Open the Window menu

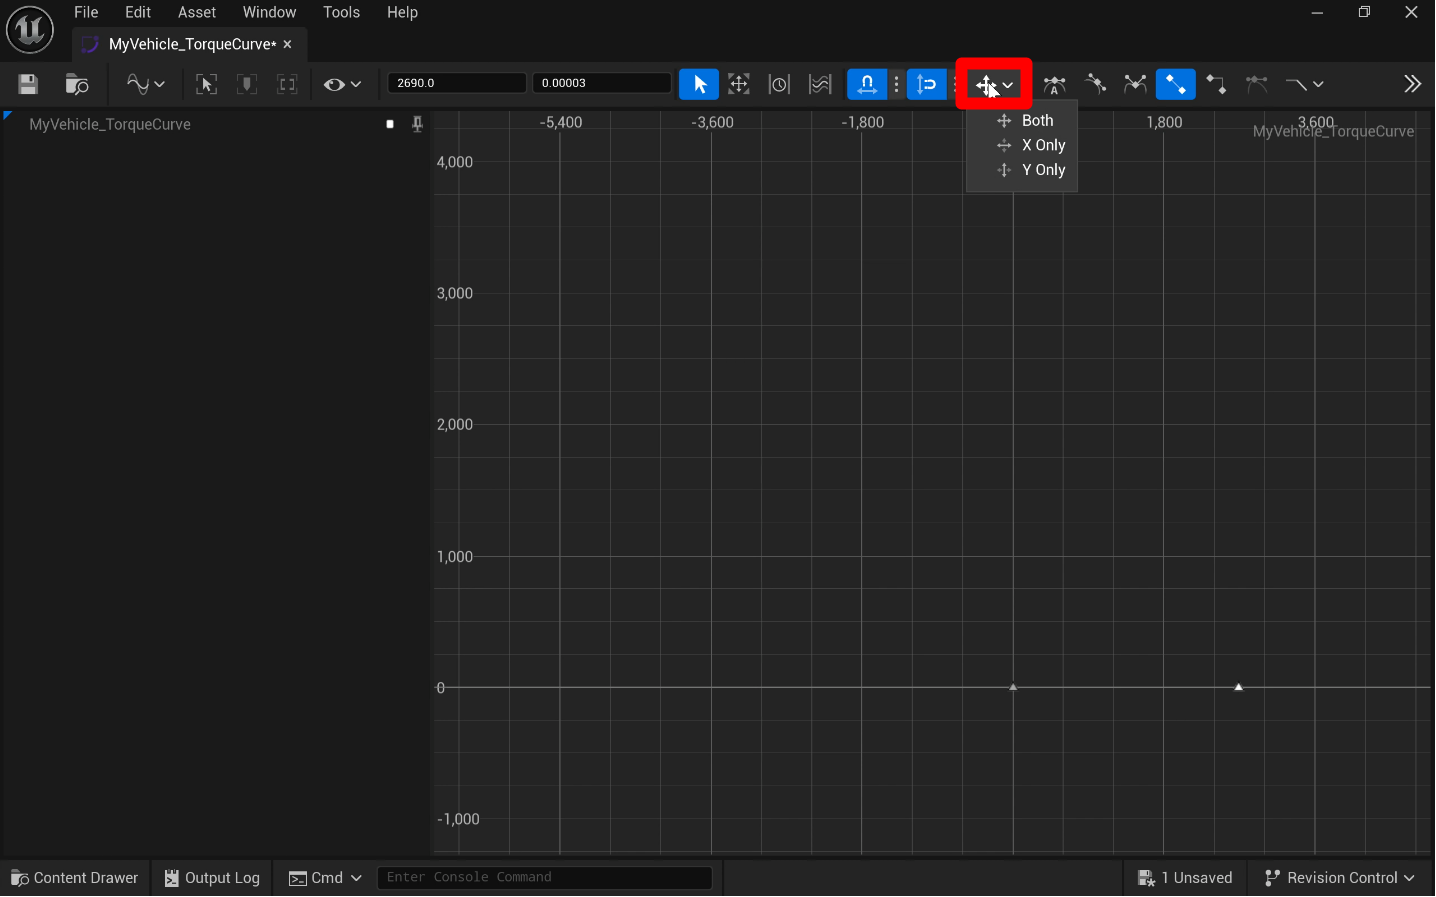coord(269,12)
